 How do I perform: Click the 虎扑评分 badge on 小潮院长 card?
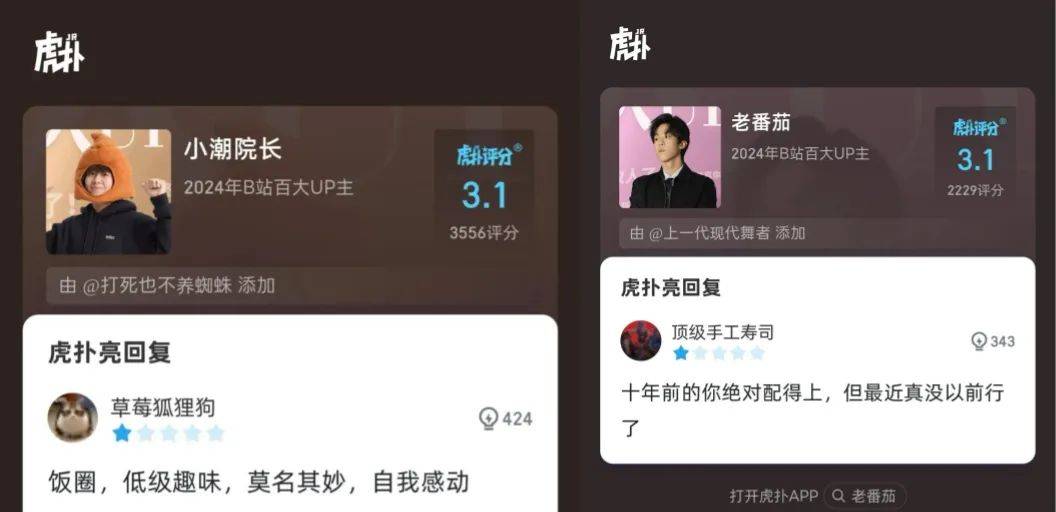point(489,155)
